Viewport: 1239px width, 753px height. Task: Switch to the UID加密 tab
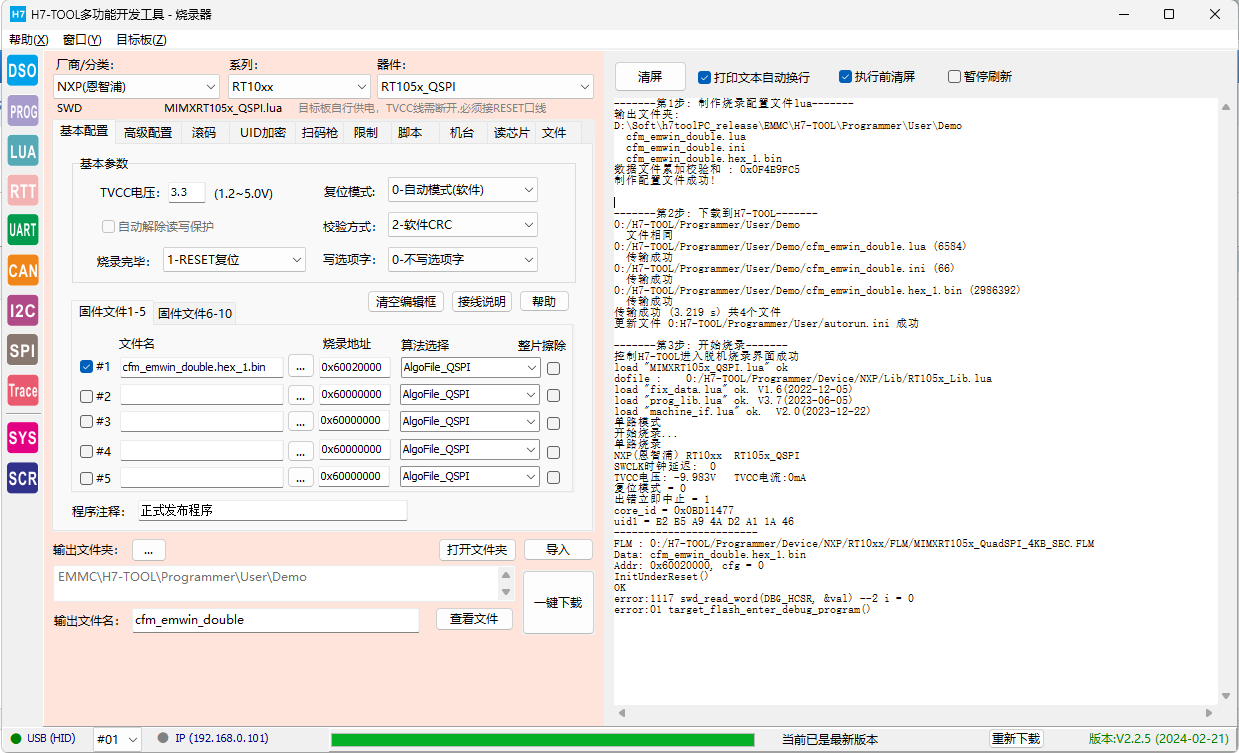(x=262, y=133)
